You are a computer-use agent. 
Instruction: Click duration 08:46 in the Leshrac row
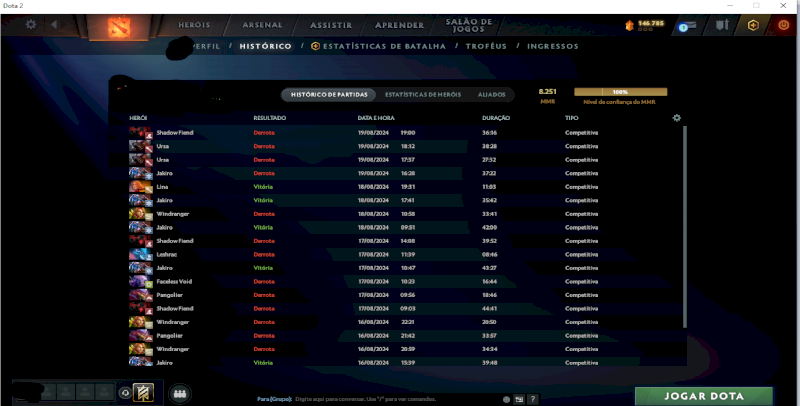coord(489,255)
